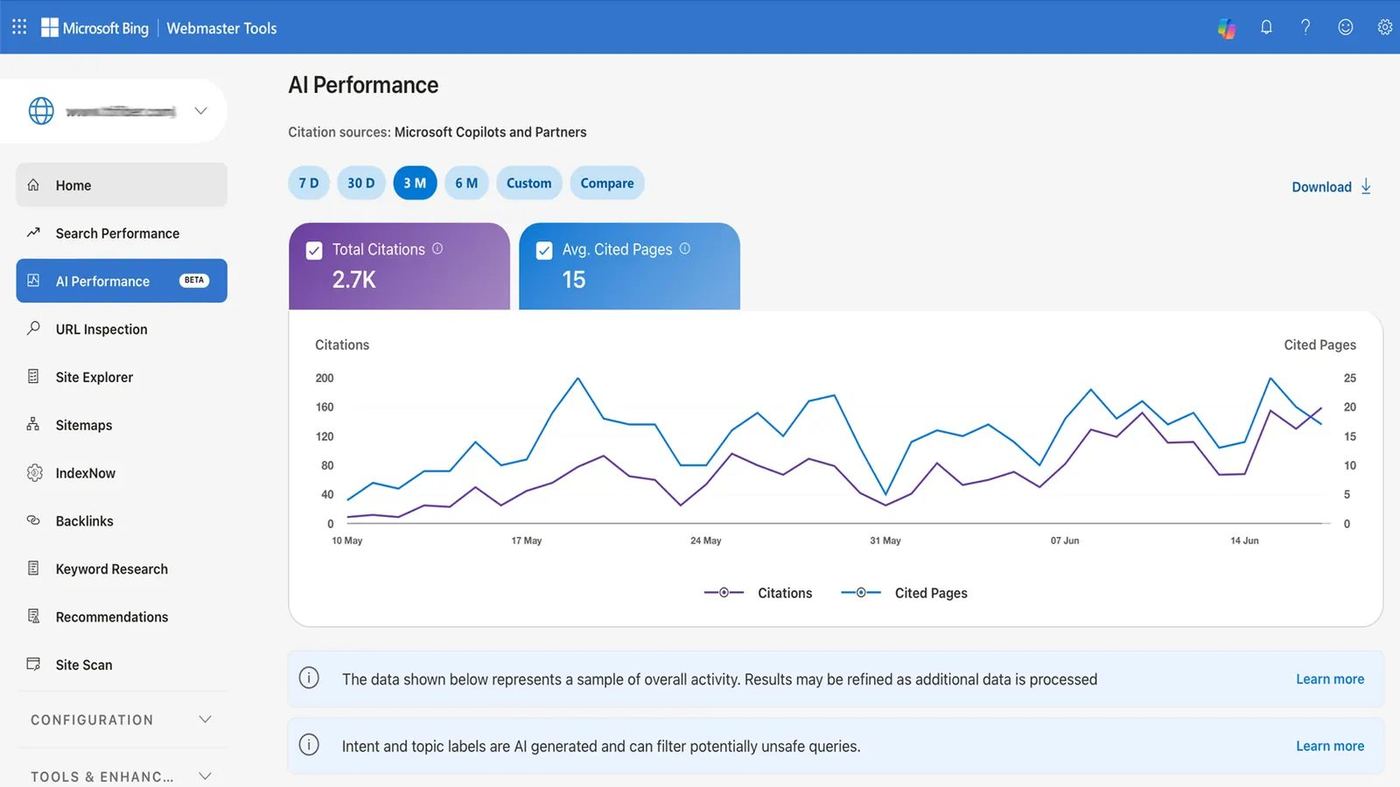Click the Keyword Research icon
Viewport: 1400px width, 787px height.
coord(33,568)
